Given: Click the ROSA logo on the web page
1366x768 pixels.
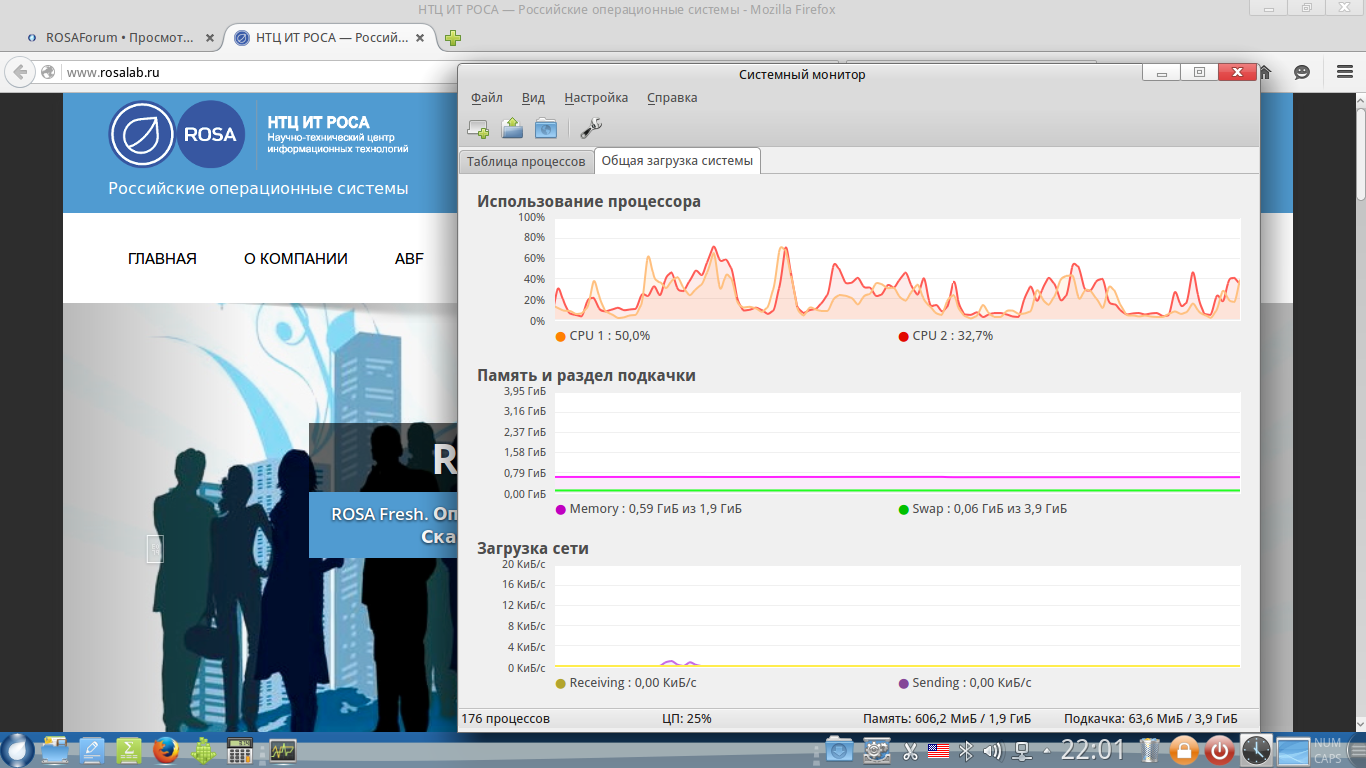Looking at the screenshot, I should click(x=177, y=134).
